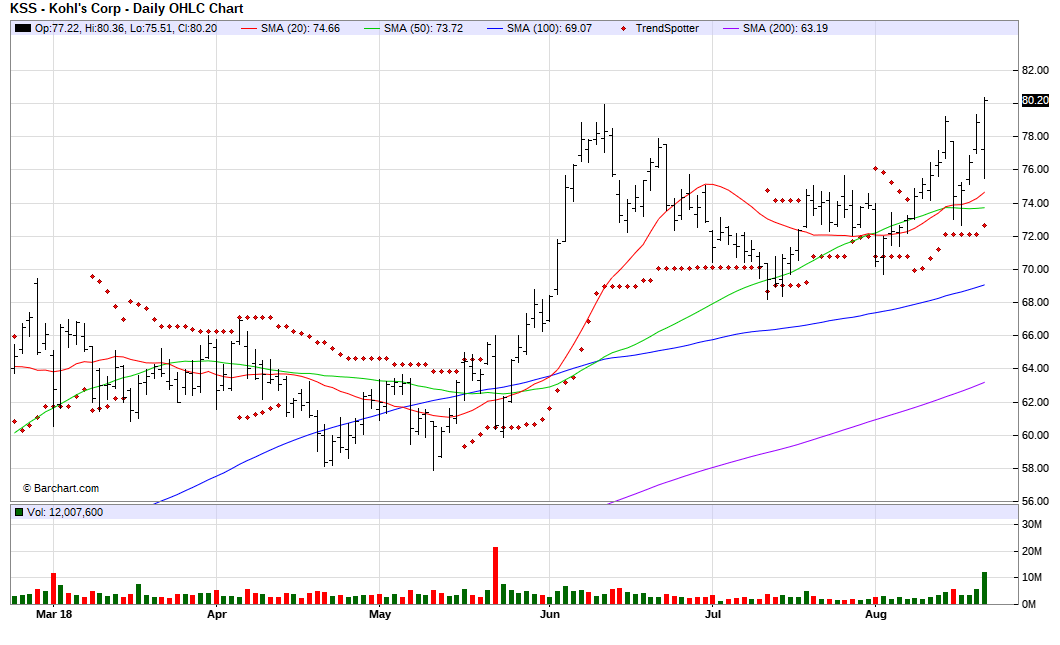Screen dimensions: 1060x645
Task: Click the 'SMA (20): 74.66' legend label
Action: tap(300, 28)
